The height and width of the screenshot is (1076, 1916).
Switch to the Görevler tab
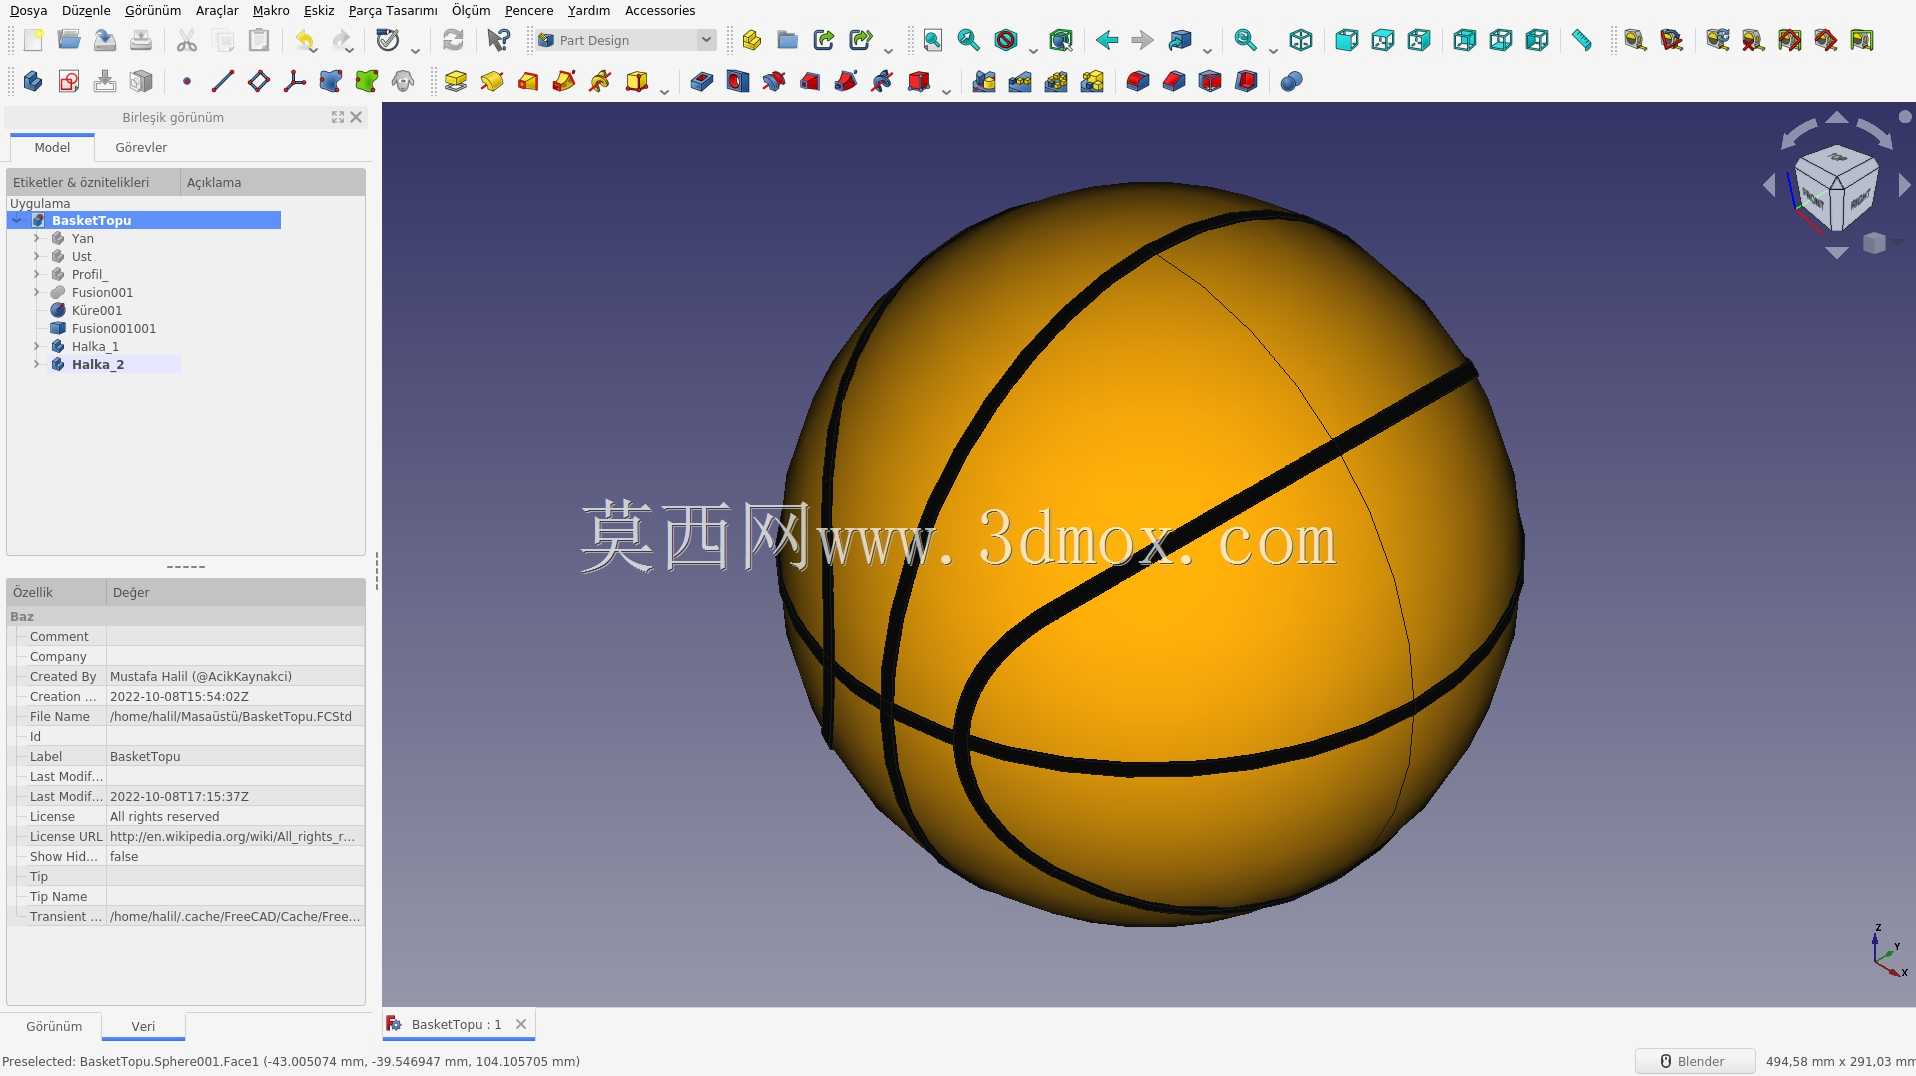[141, 147]
